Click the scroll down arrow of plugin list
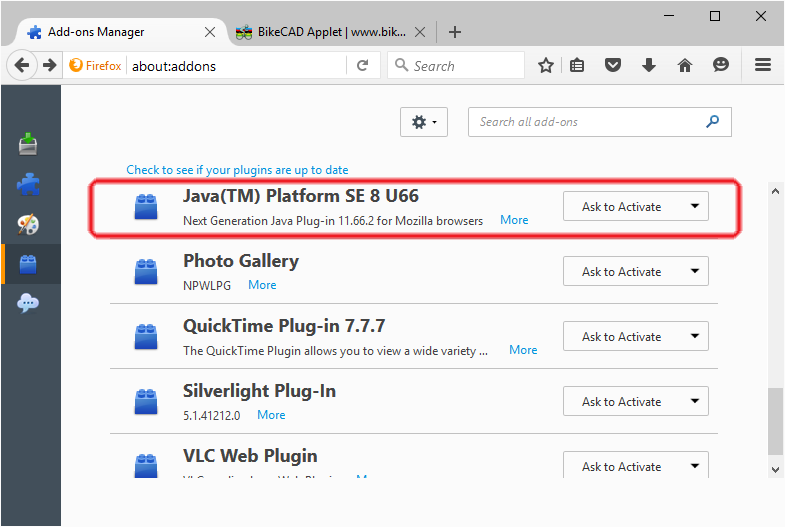The height and width of the screenshot is (527, 785). 775,469
